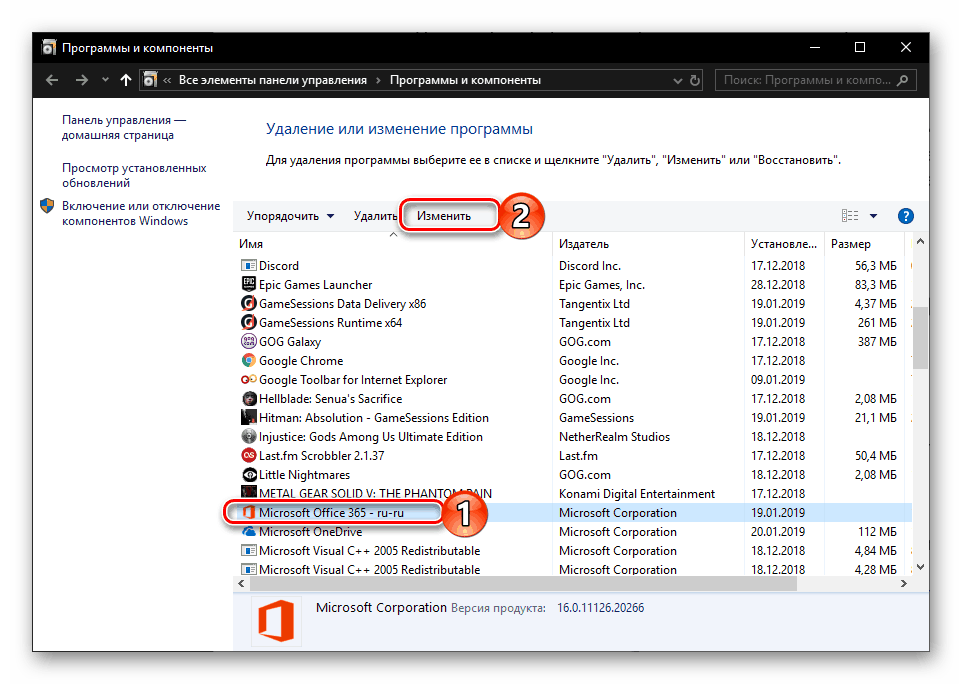Image resolution: width=962 pixels, height=684 pixels.
Task: Open the help question mark icon
Action: point(906,216)
